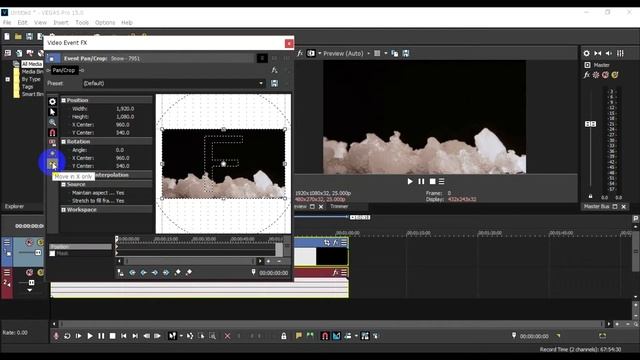Toggle Size About Center in Pan/Crop toolbar
This screenshot has width=640, height=360.
(x=52, y=153)
